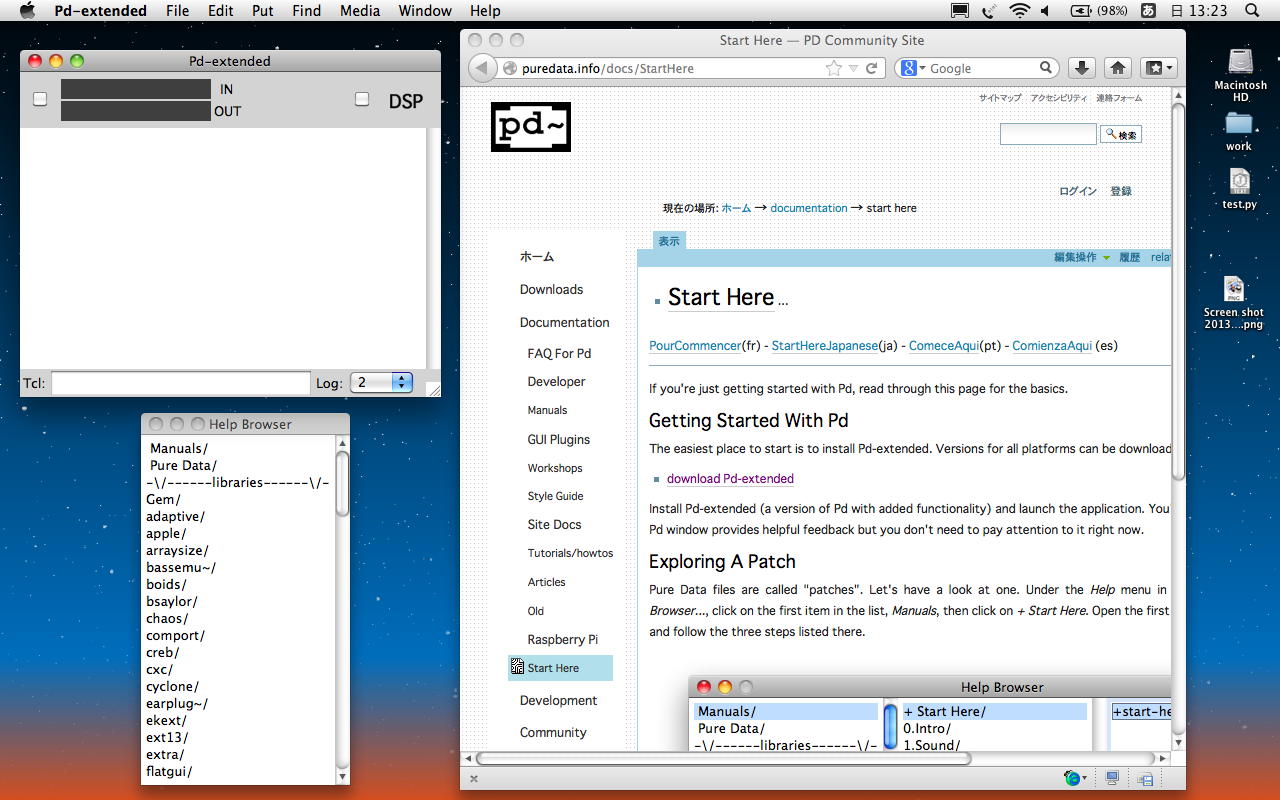1280x800 pixels.
Task: Click the web page horizontal scrollbar
Action: [x=723, y=758]
